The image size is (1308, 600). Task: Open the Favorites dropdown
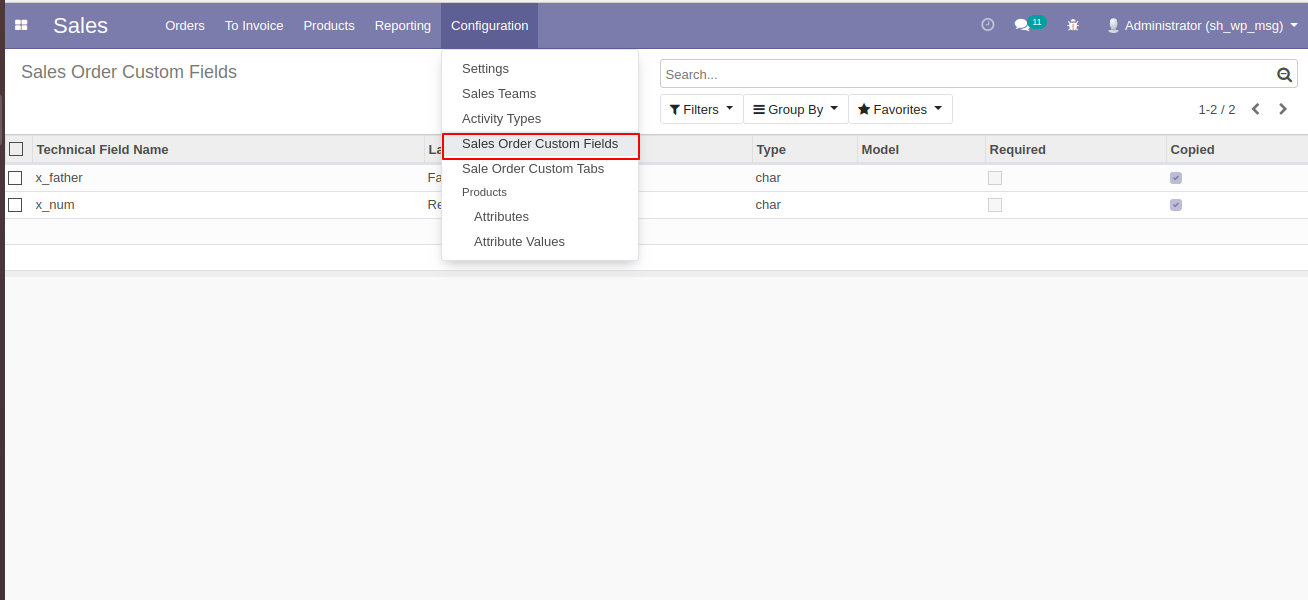pyautogui.click(x=900, y=109)
